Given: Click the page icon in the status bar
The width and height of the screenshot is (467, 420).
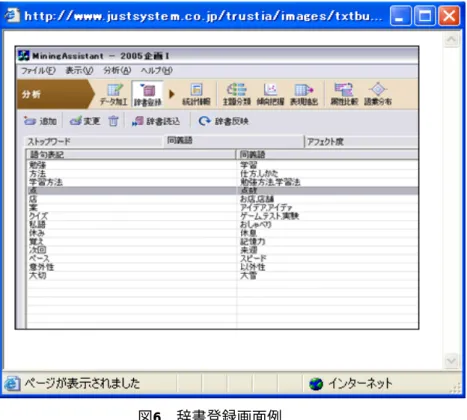Looking at the screenshot, I should [12, 384].
